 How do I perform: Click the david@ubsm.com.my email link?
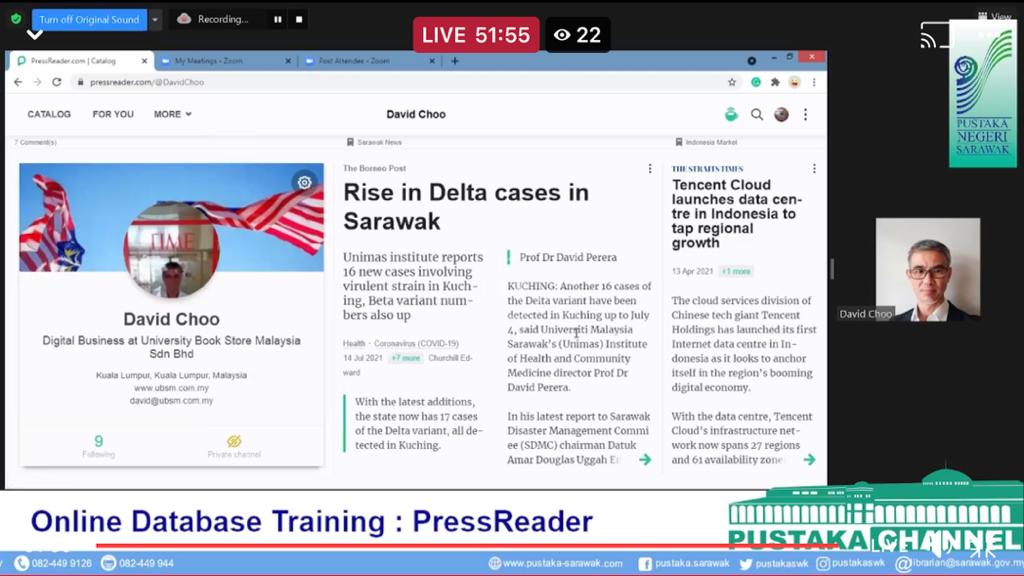pyautogui.click(x=171, y=401)
